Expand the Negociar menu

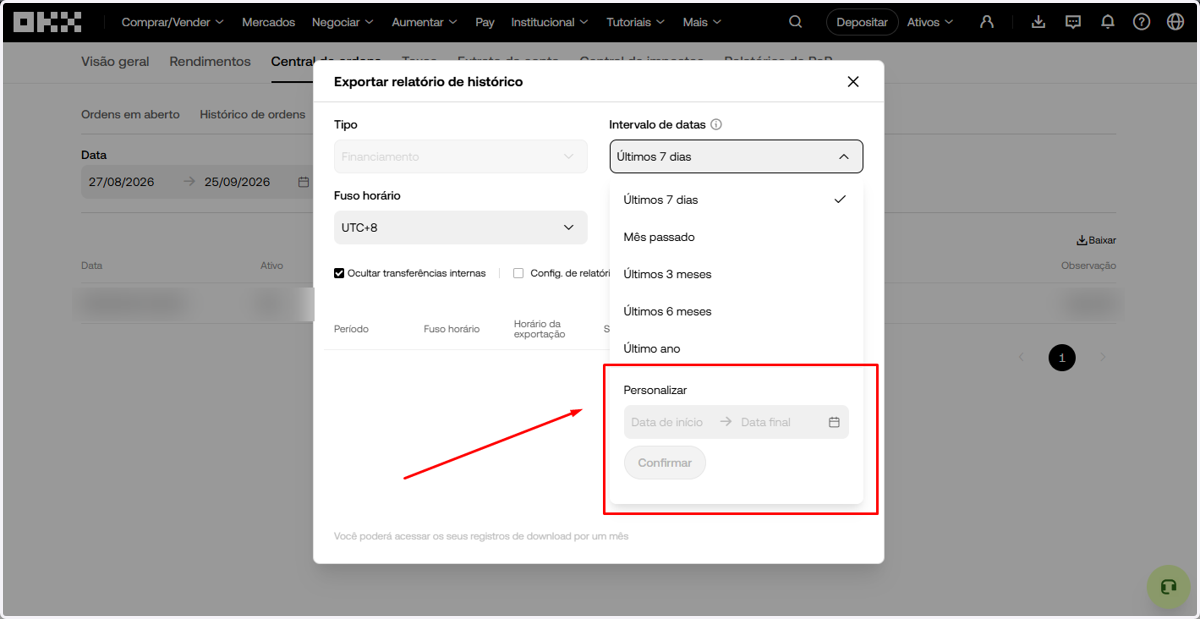342,22
